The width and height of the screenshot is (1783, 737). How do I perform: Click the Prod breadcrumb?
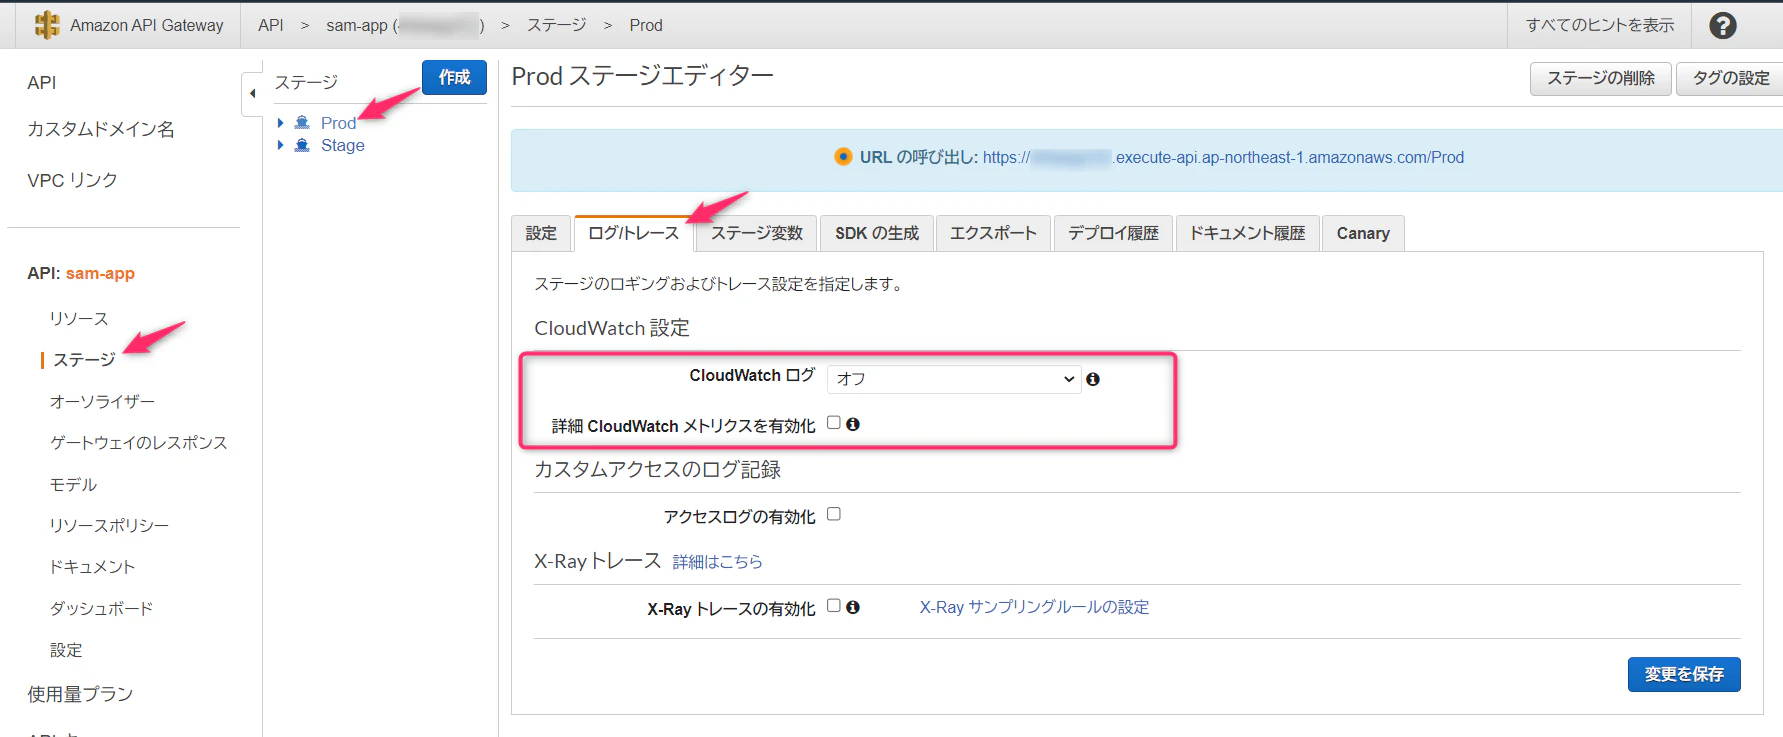pos(646,25)
